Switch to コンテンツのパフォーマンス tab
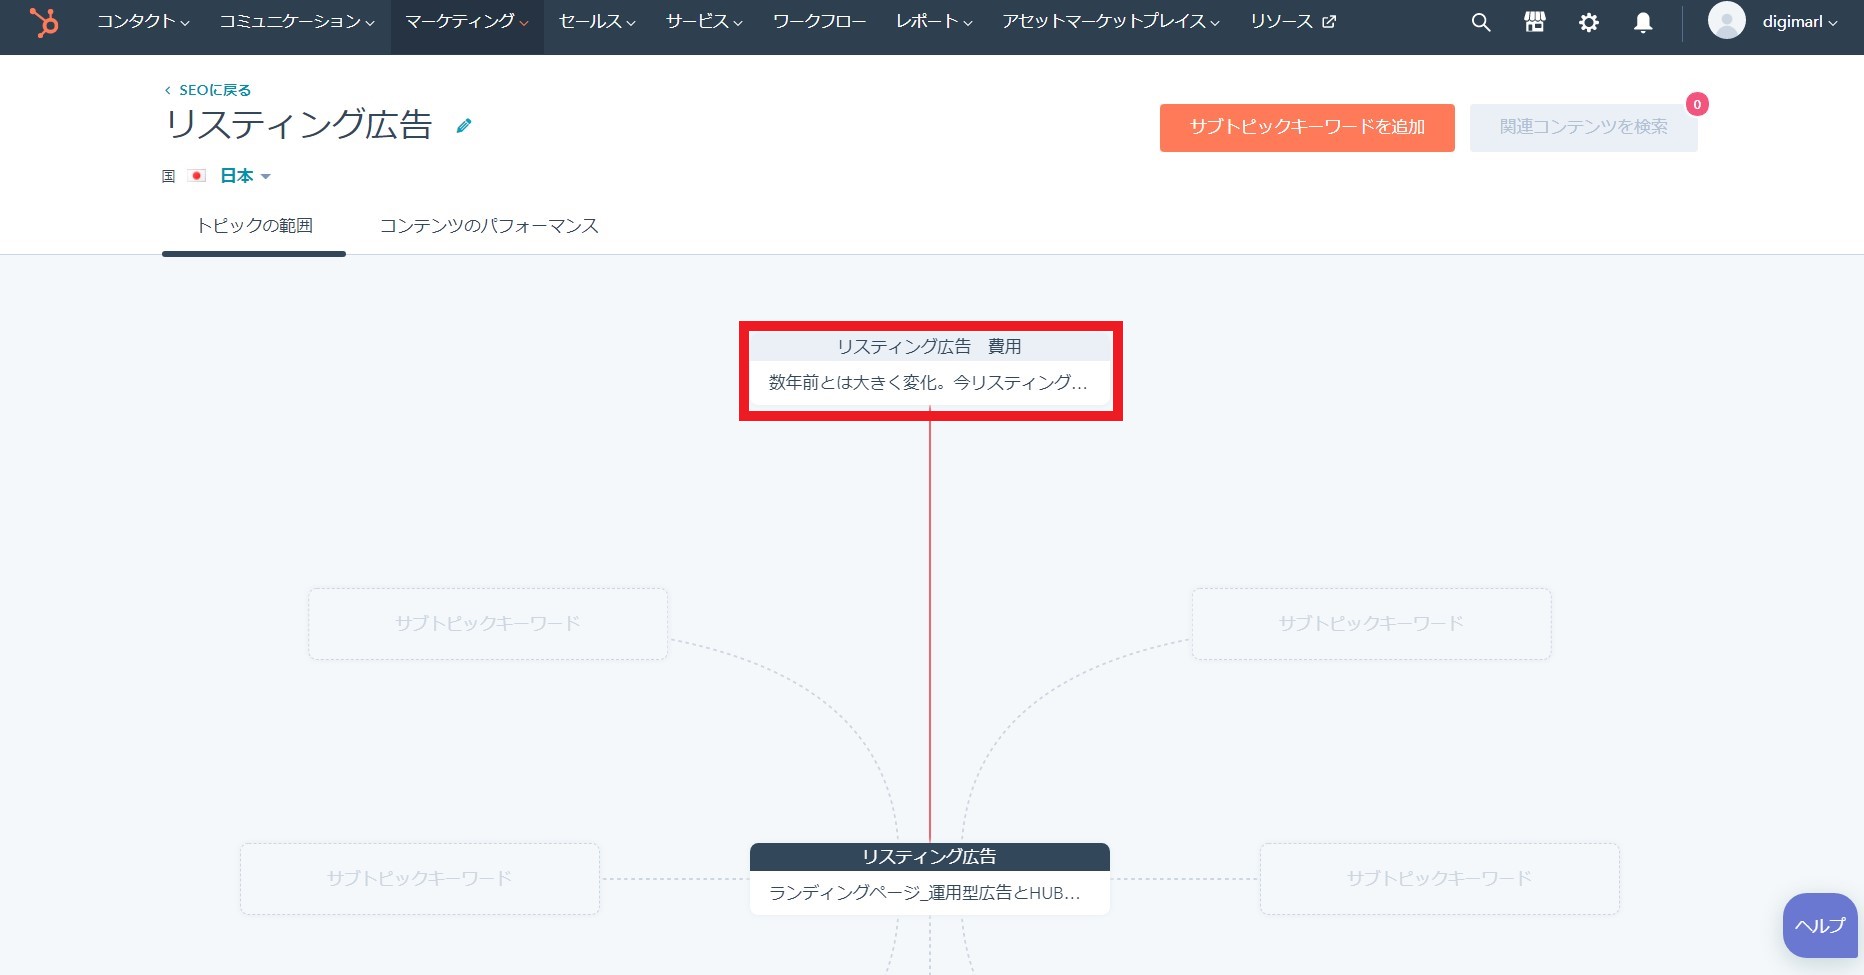This screenshot has height=975, width=1864. (x=489, y=226)
